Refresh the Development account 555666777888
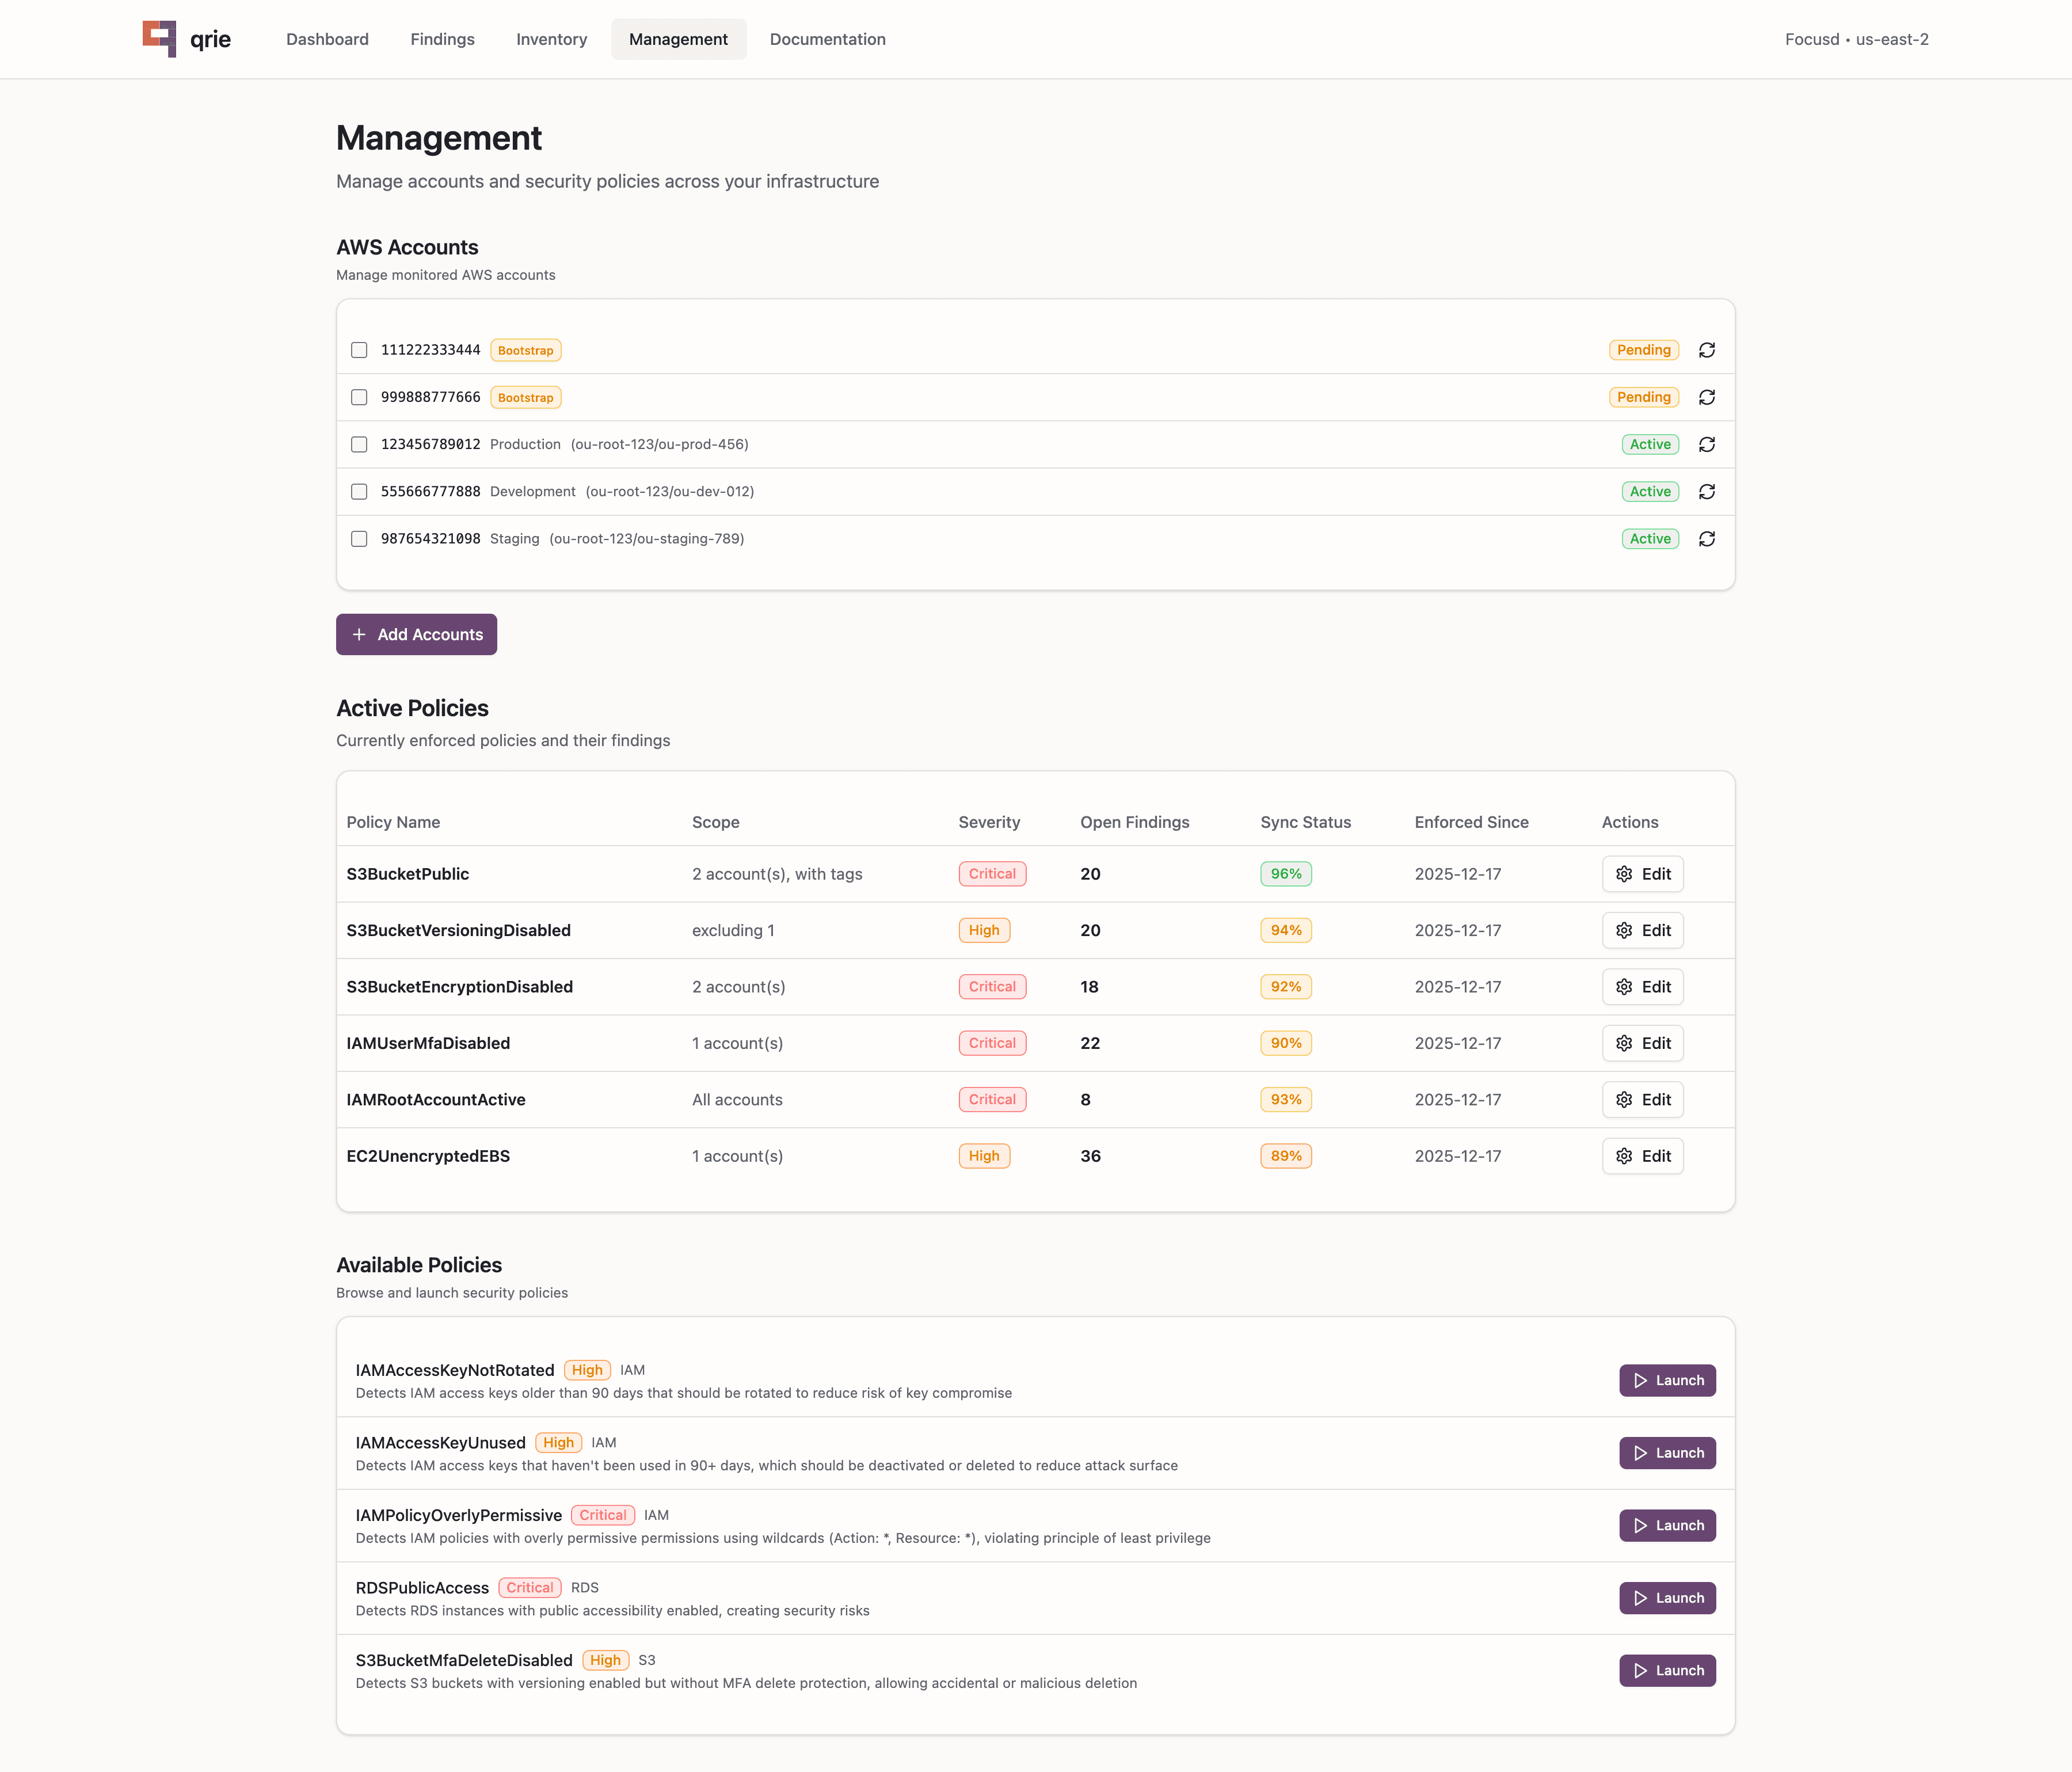2072x1772 pixels. [x=1707, y=491]
